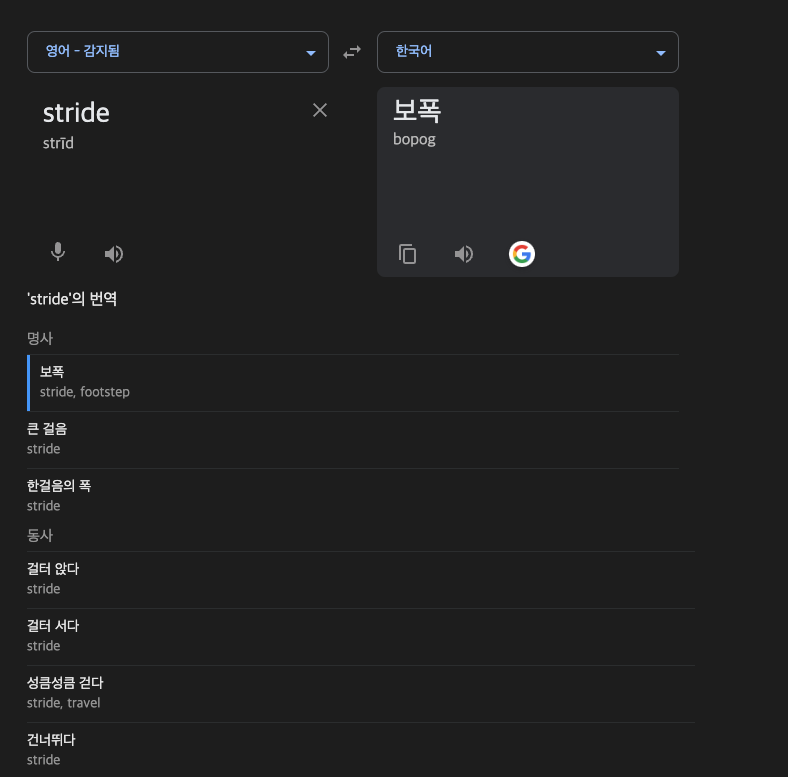The height and width of the screenshot is (777, 788).
Task: Listen to the pronunciation of 'stride'
Action: (114, 254)
